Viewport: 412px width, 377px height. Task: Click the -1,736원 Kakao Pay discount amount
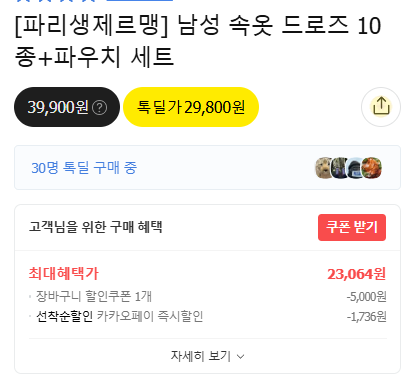366,317
